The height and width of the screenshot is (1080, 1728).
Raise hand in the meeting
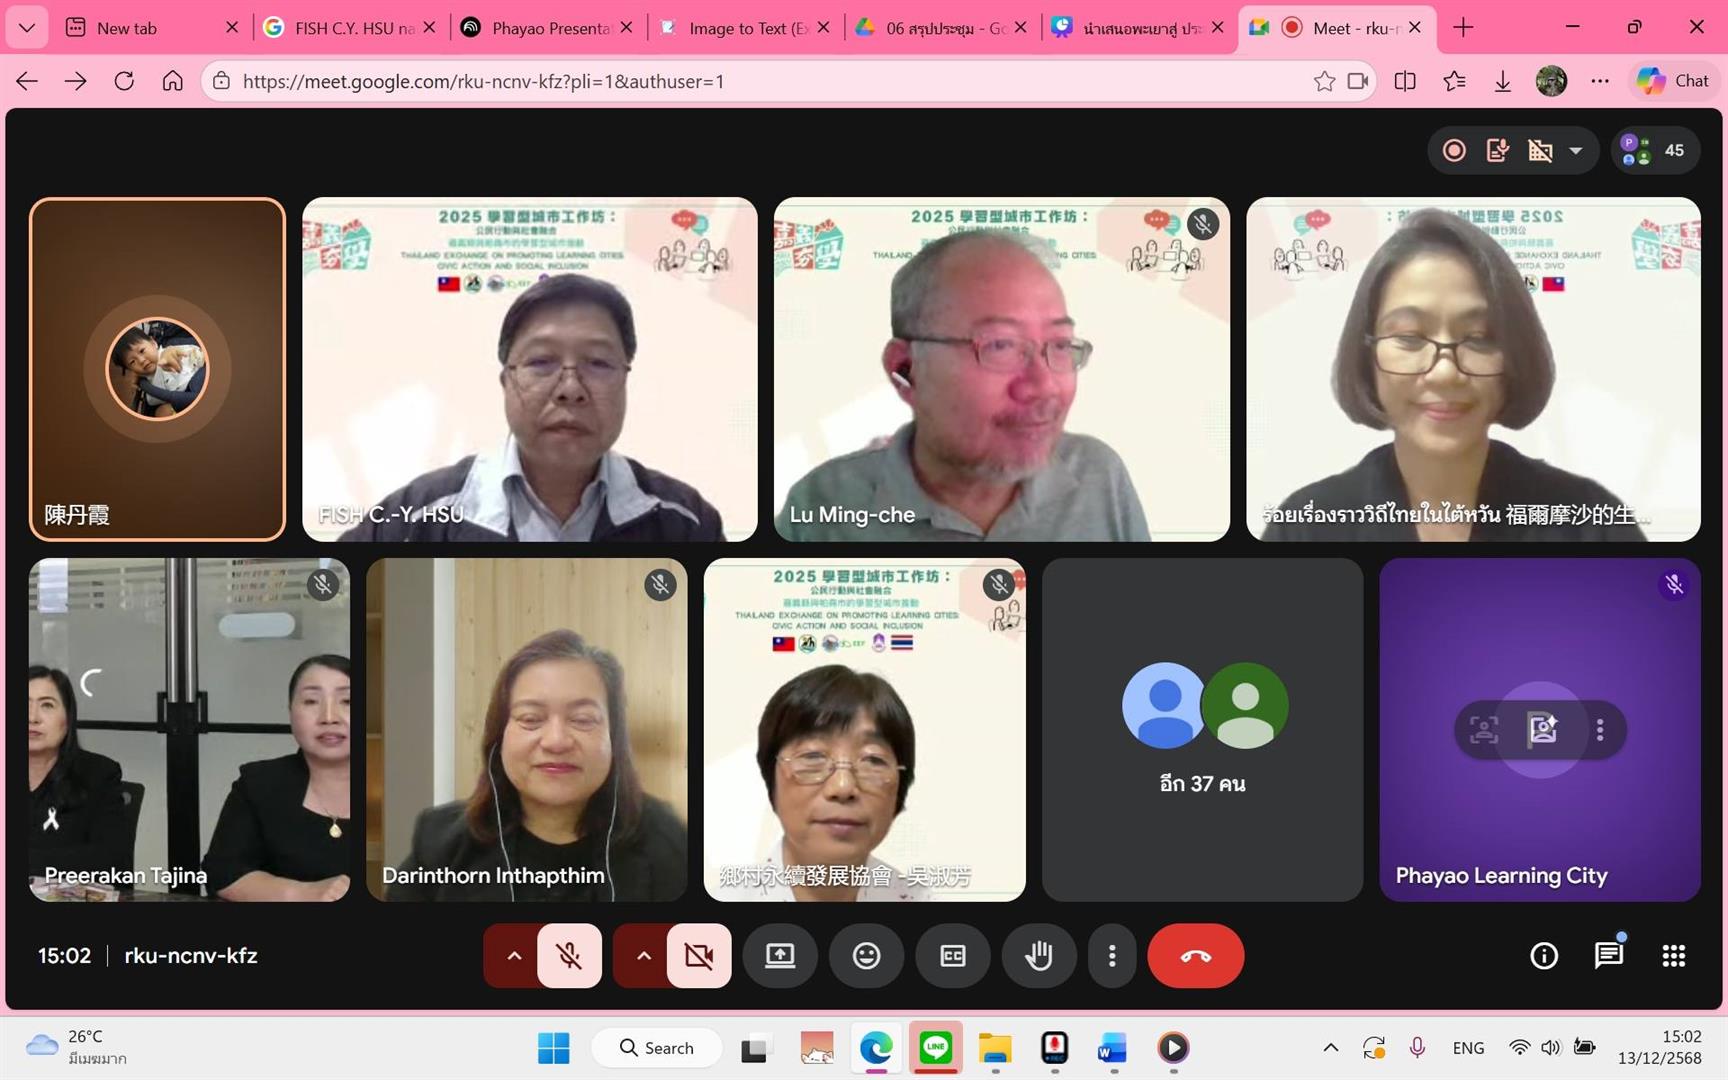[x=1039, y=956]
